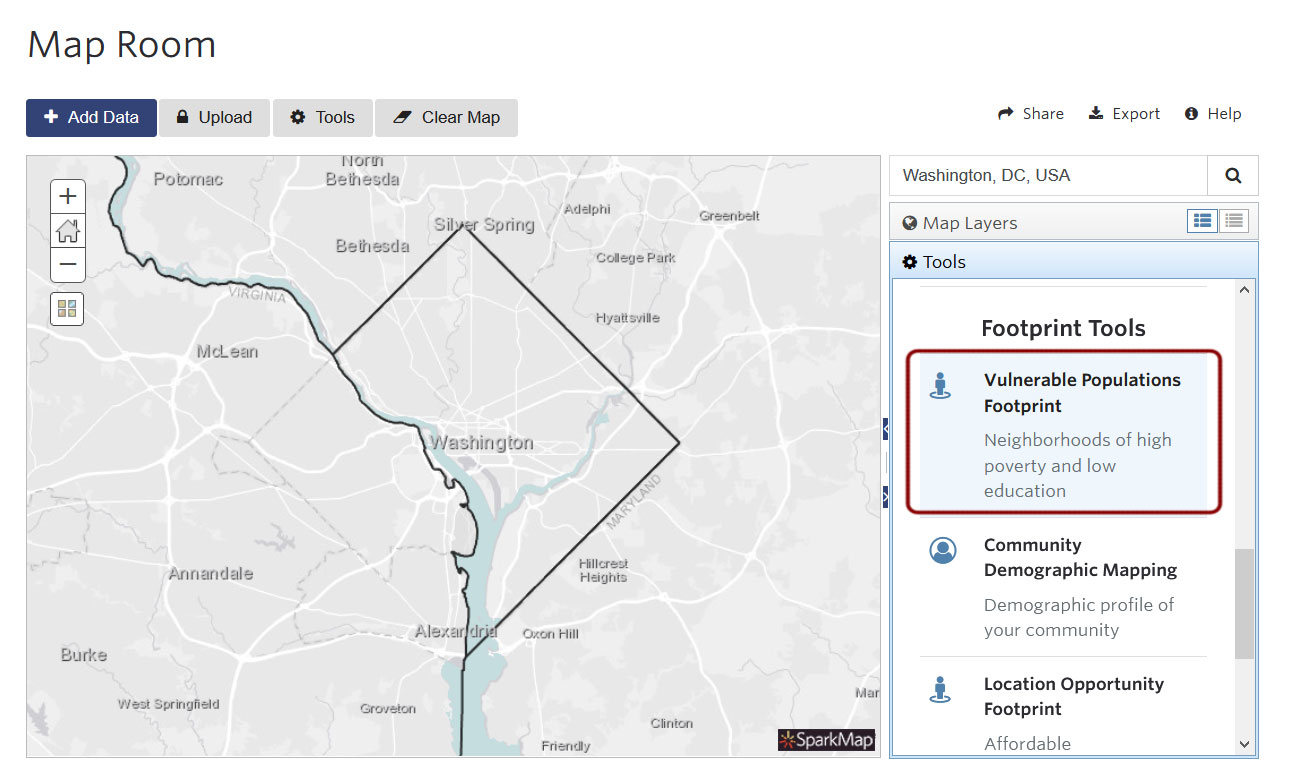Click the search magnifier icon
The height and width of the screenshot is (780, 1290).
1232,175
